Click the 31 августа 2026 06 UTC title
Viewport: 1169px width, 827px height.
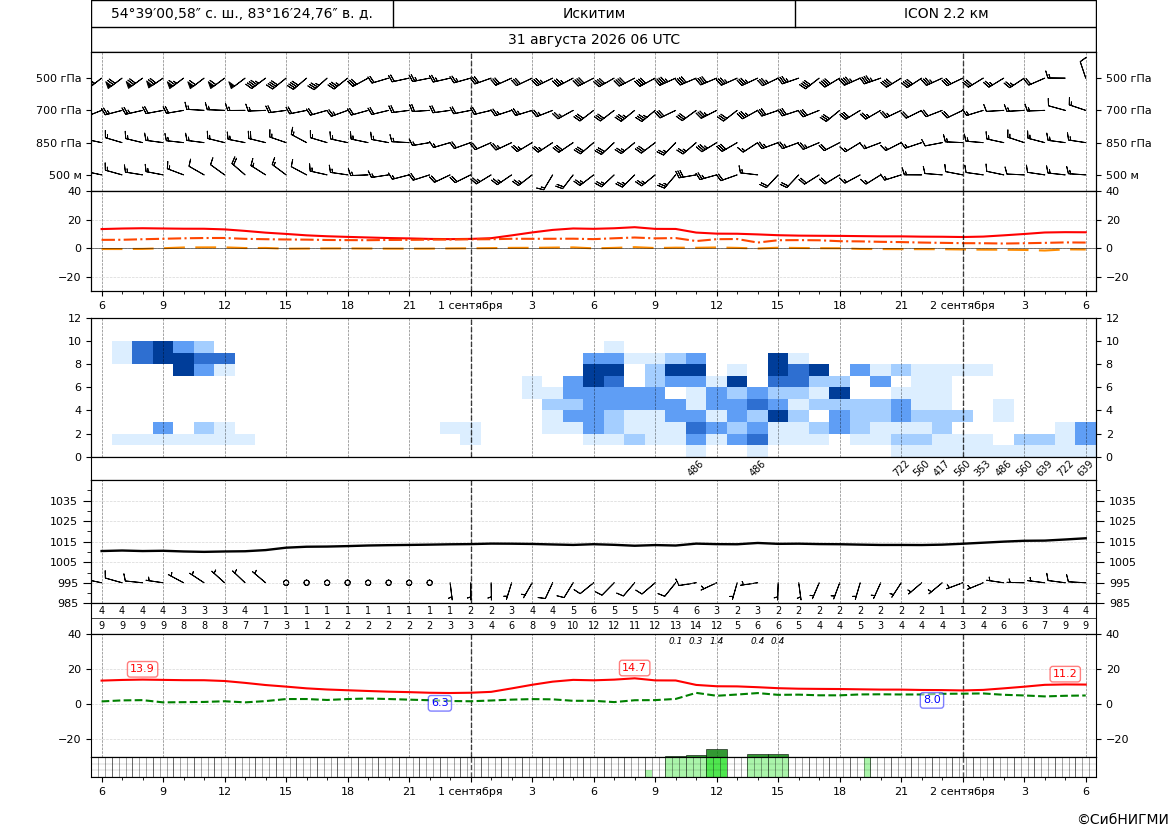[593, 40]
